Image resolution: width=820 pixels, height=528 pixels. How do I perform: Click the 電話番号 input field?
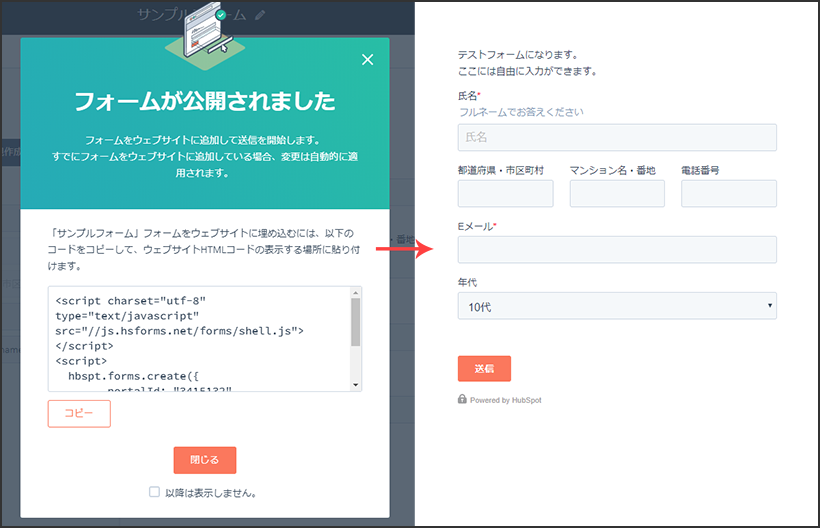(728, 193)
